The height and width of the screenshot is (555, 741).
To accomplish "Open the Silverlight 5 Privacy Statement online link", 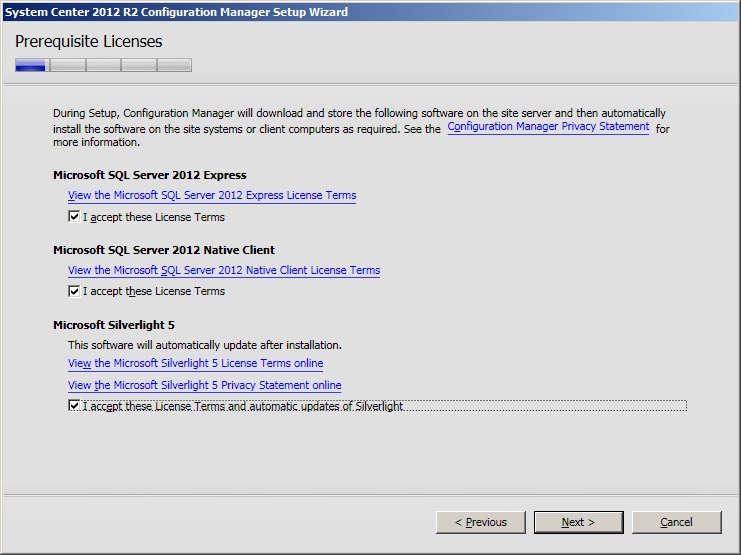I will click(204, 385).
